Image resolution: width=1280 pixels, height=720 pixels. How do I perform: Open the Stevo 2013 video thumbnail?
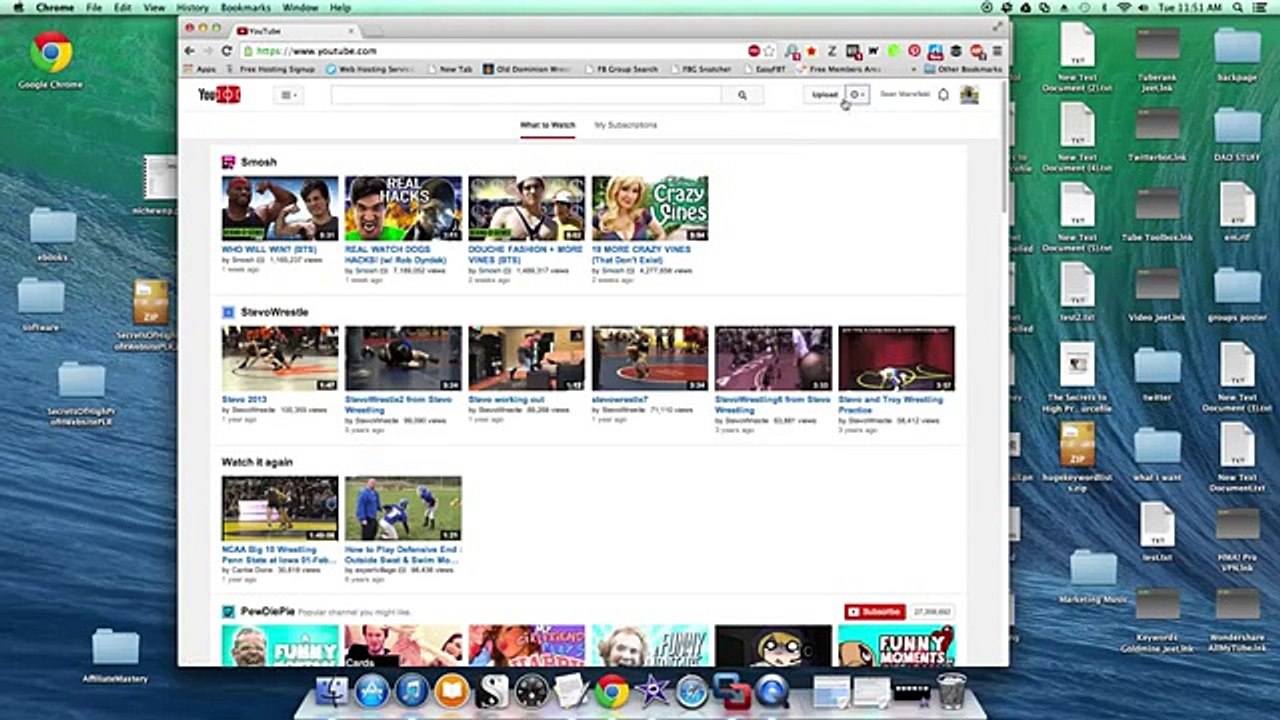point(280,358)
